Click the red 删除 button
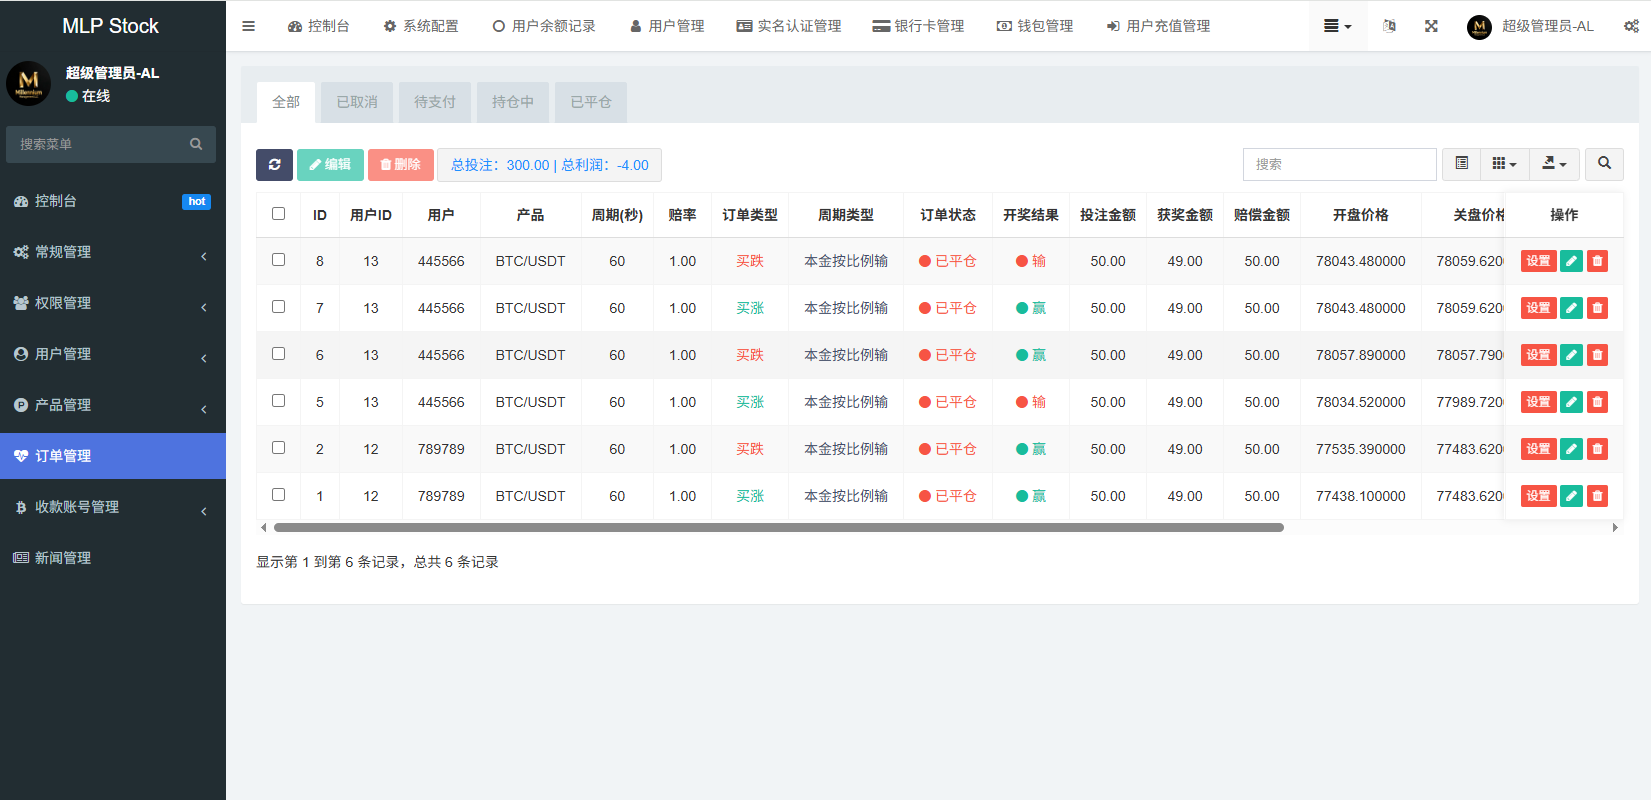This screenshot has height=800, width=1651. [401, 165]
